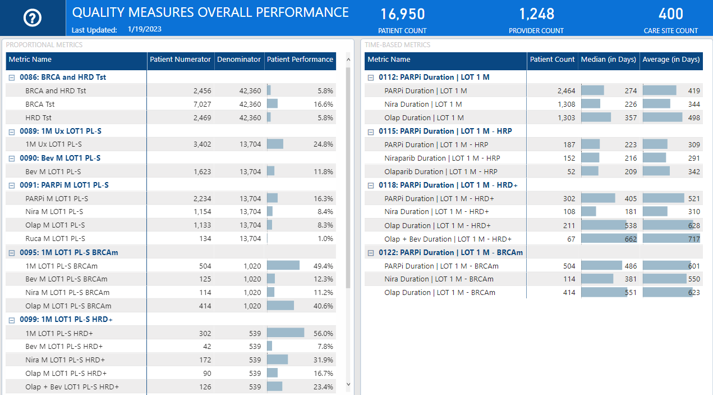Open the help question mark icon

(x=32, y=18)
